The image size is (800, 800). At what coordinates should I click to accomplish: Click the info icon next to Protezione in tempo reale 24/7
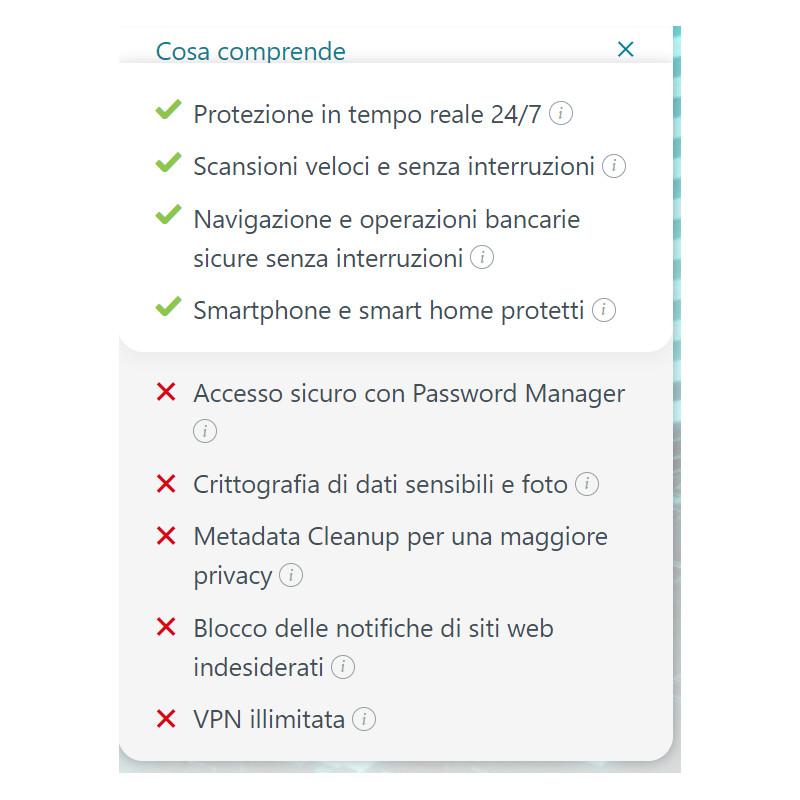pos(561,114)
